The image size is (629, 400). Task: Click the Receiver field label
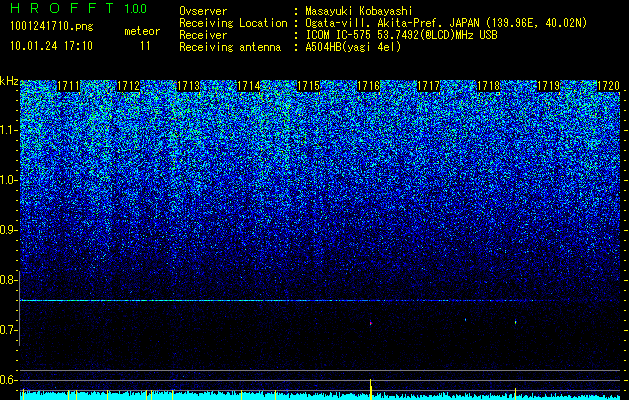pos(203,35)
